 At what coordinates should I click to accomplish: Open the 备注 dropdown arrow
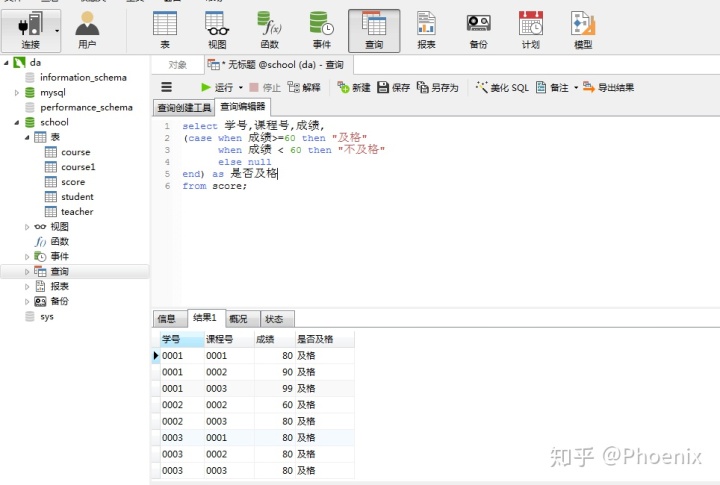coord(576,87)
